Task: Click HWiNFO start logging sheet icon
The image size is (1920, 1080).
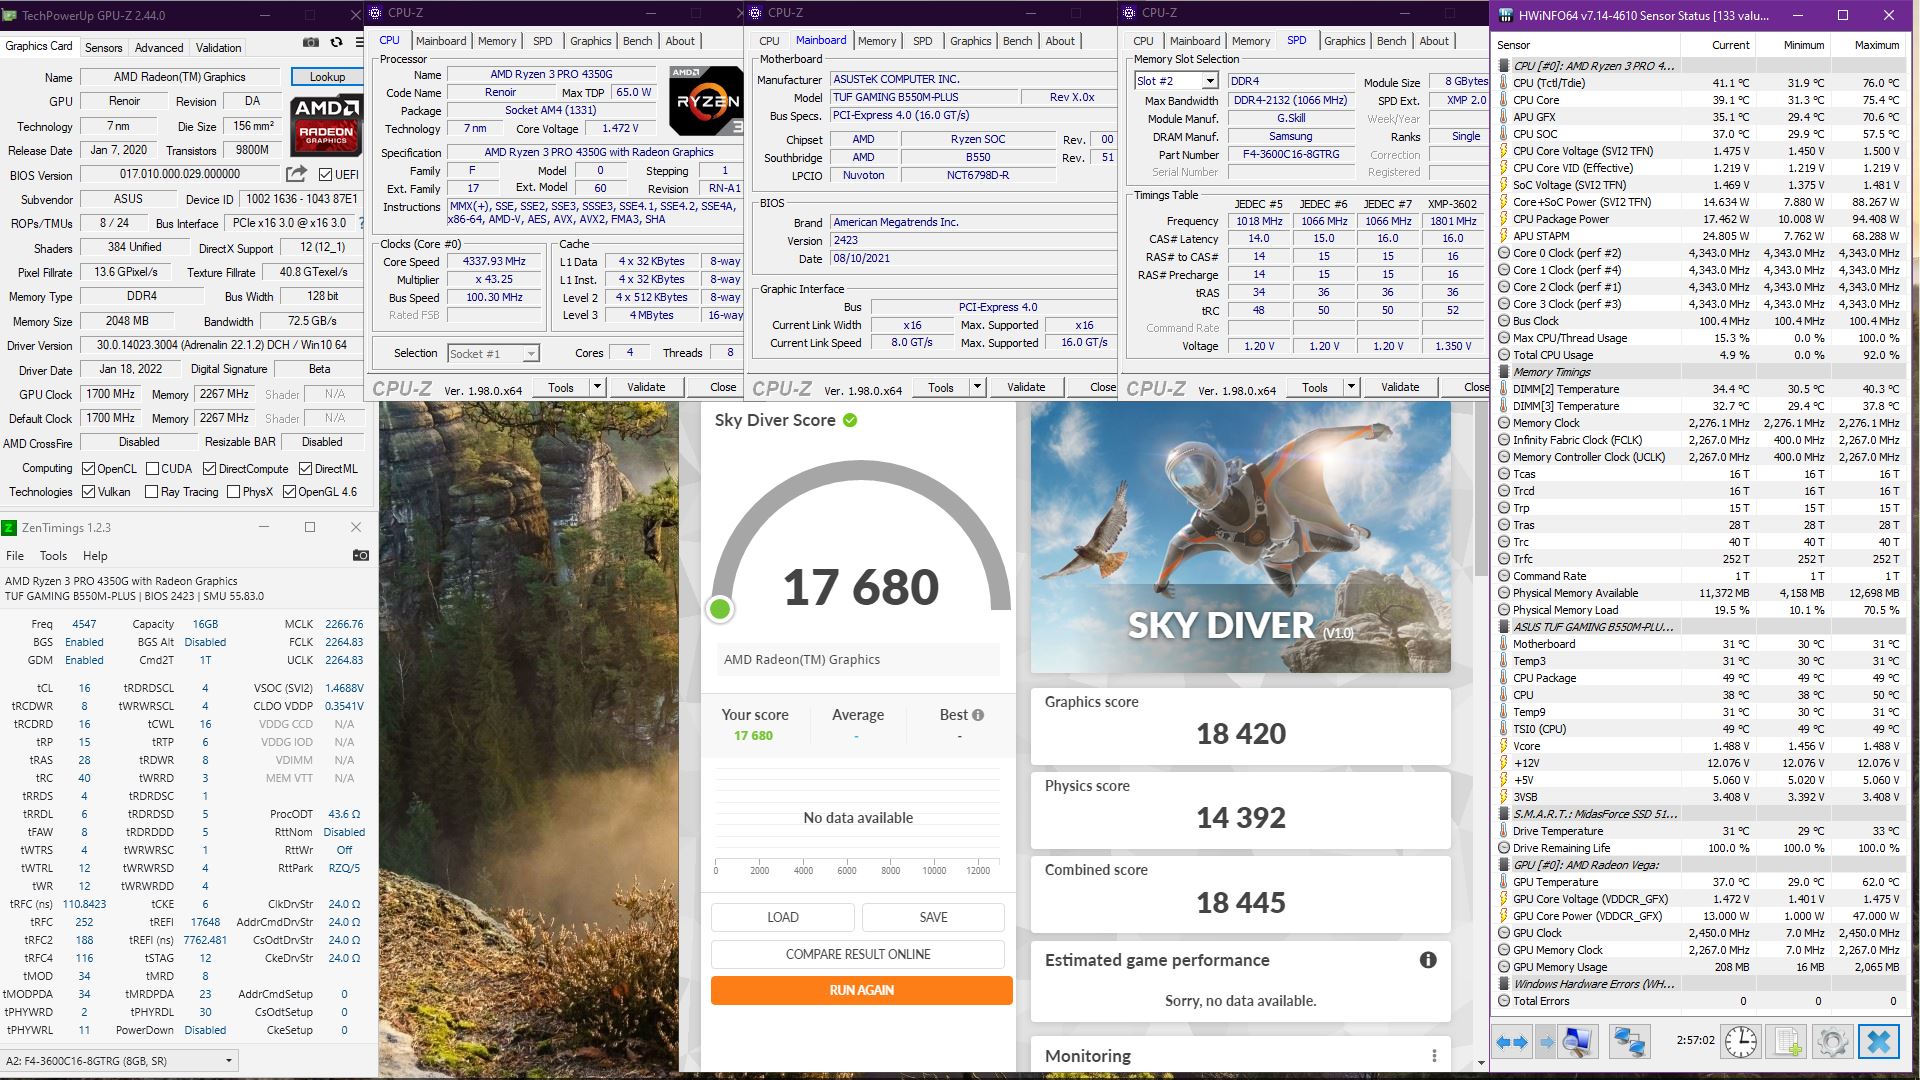Action: (x=1788, y=1042)
